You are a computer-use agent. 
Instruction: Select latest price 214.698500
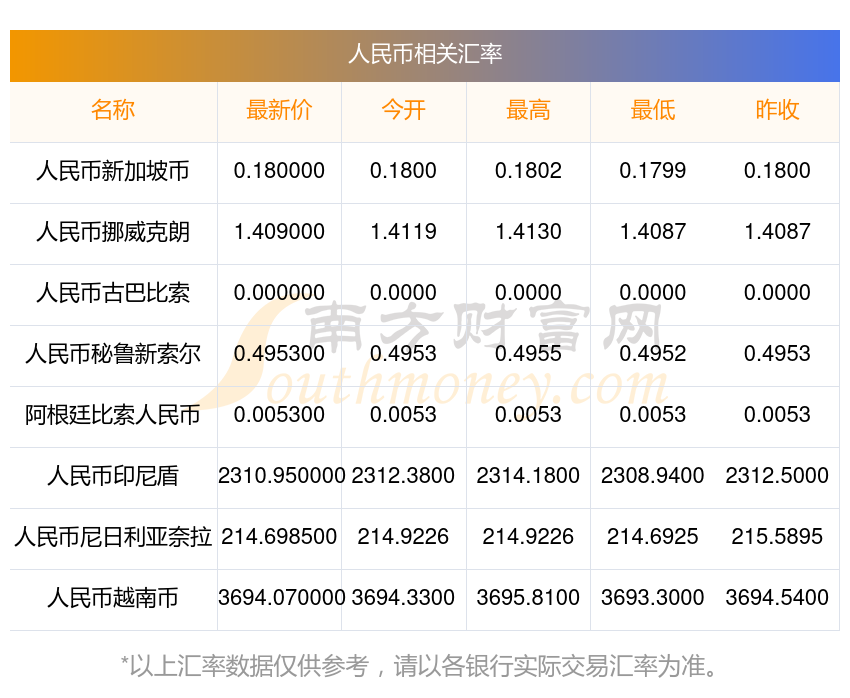(279, 537)
